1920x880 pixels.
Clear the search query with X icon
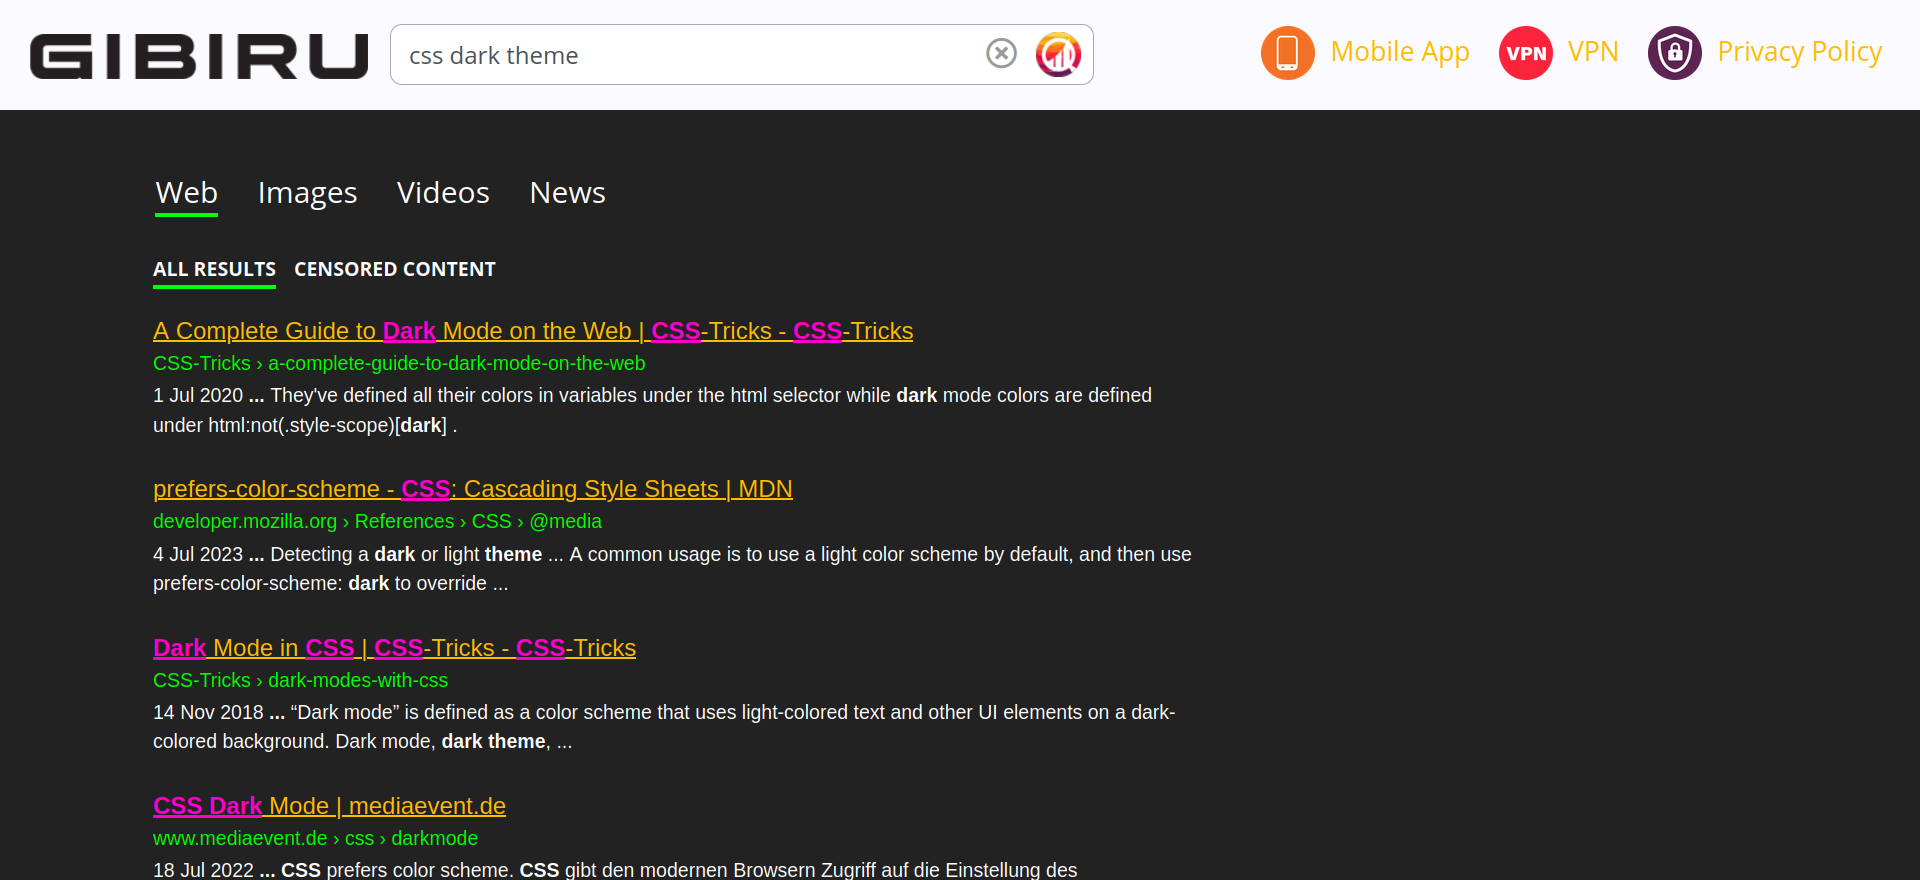[x=1001, y=53]
